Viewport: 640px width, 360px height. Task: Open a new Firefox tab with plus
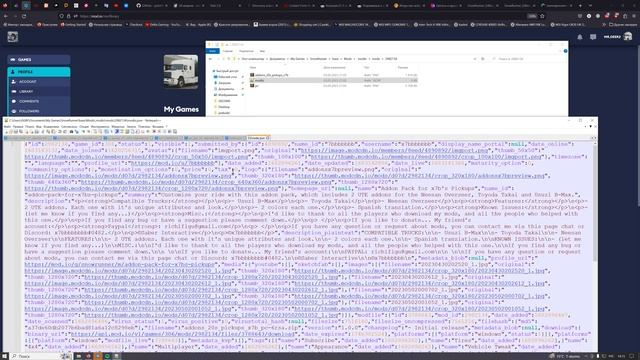580,6
